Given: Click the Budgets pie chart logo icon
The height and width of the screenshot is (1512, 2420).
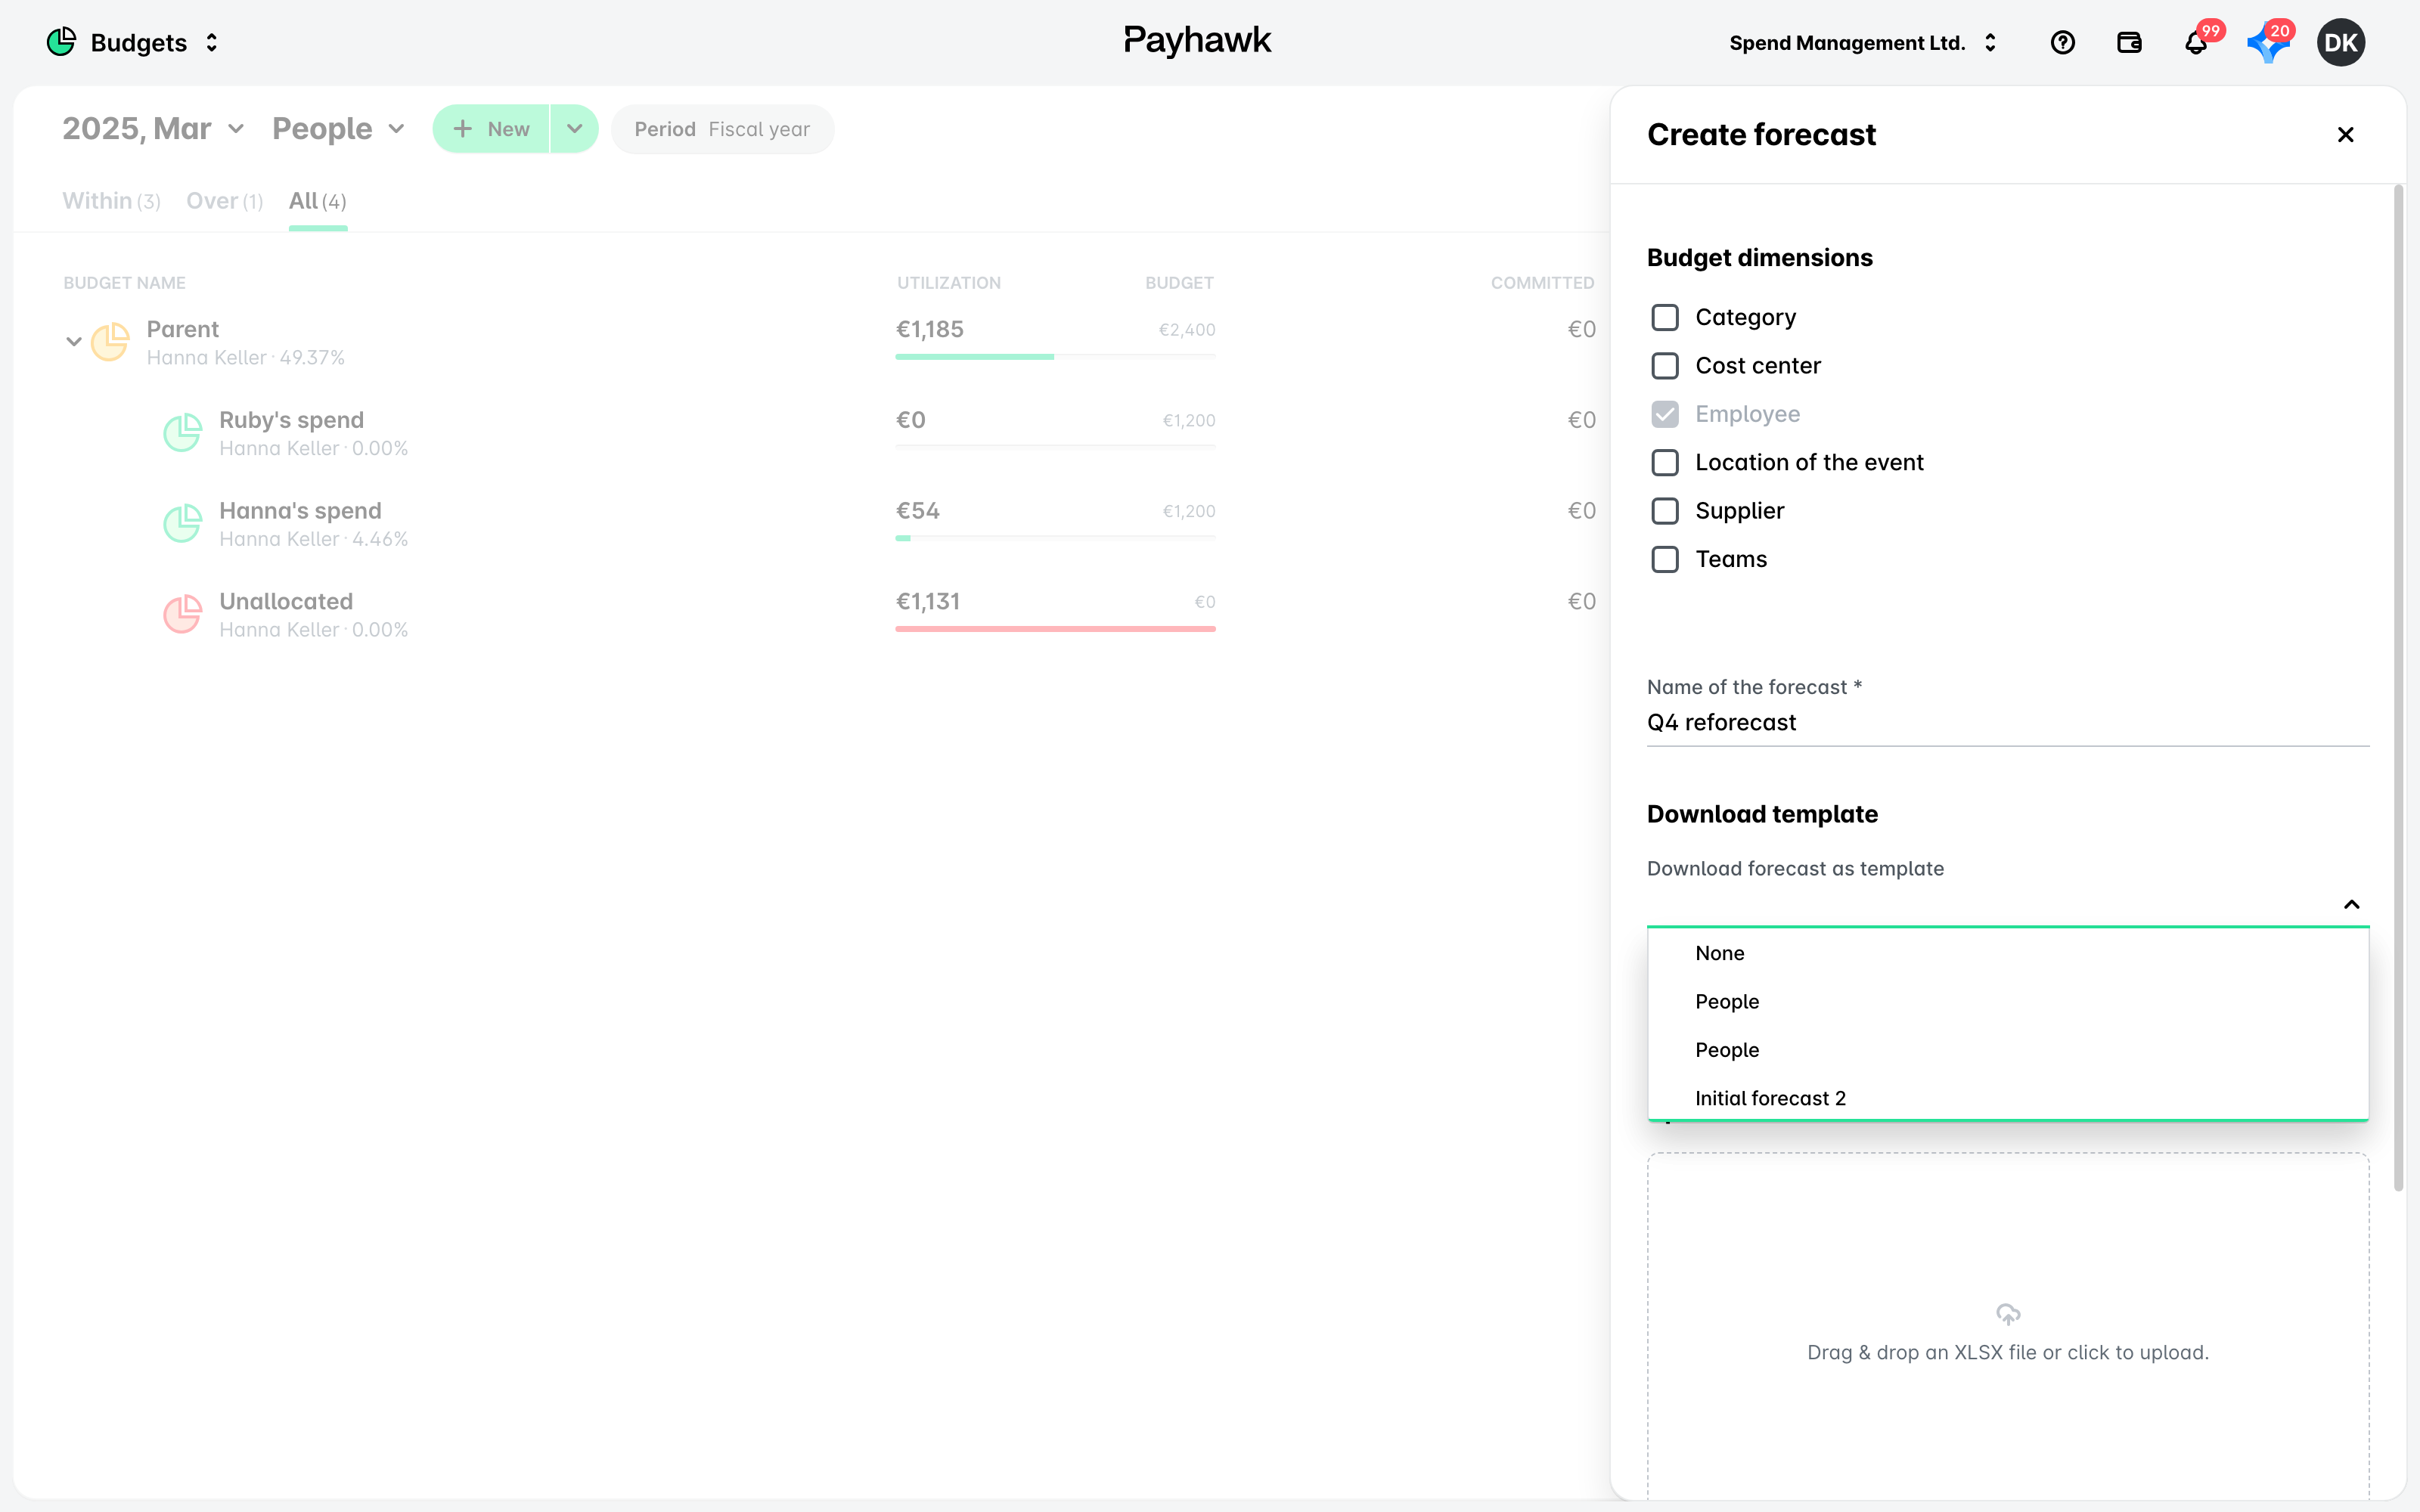Looking at the screenshot, I should click(x=61, y=42).
